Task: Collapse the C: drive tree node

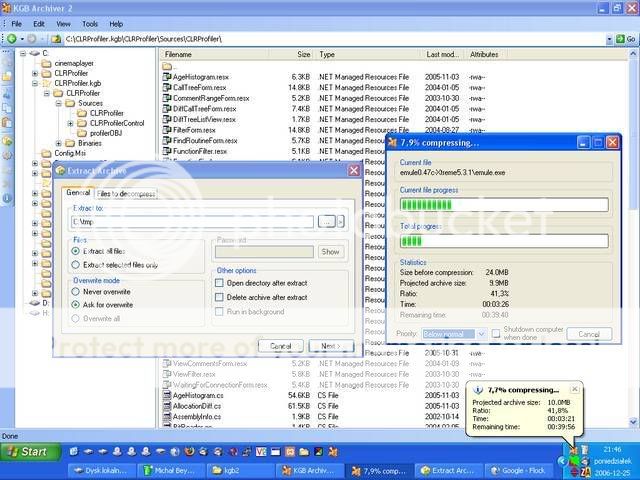Action: tap(23, 53)
